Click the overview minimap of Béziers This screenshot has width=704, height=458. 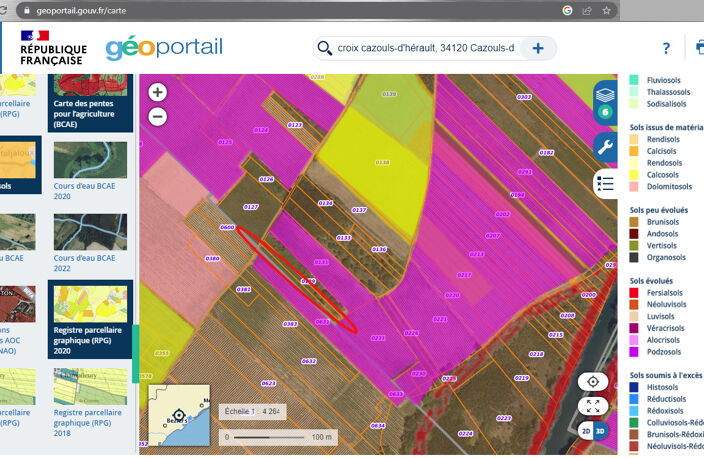point(179,415)
